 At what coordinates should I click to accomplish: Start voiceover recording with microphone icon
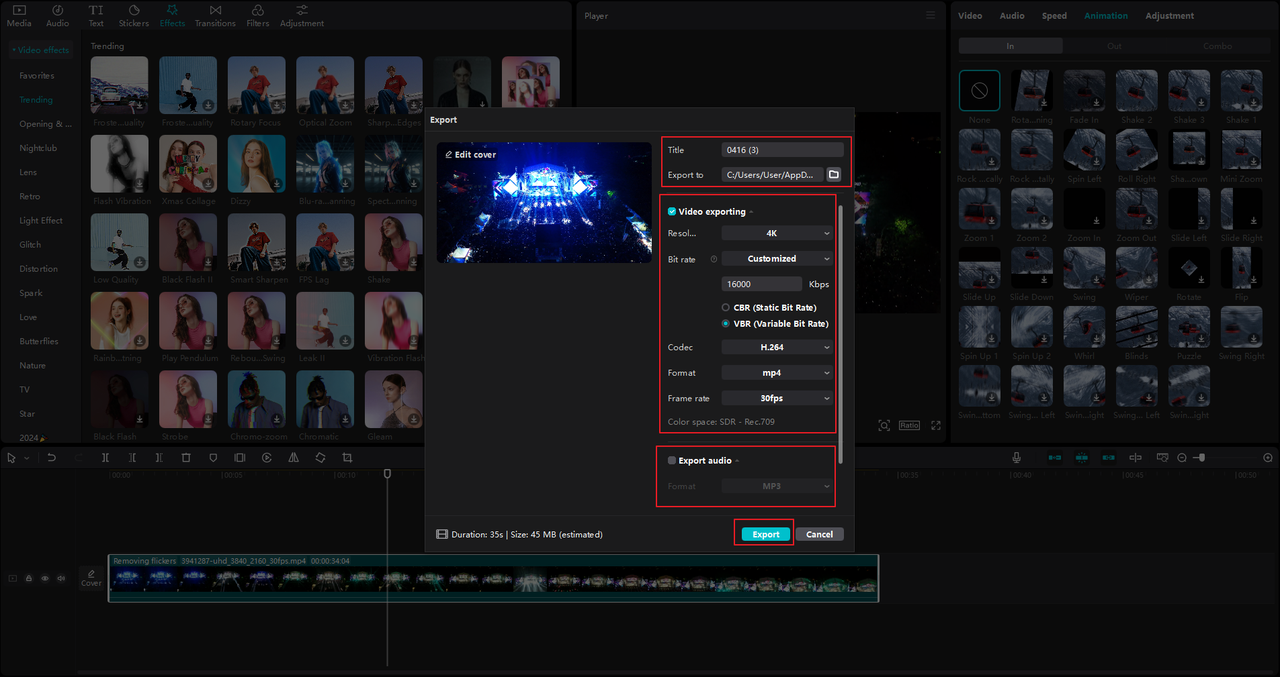click(x=1016, y=457)
